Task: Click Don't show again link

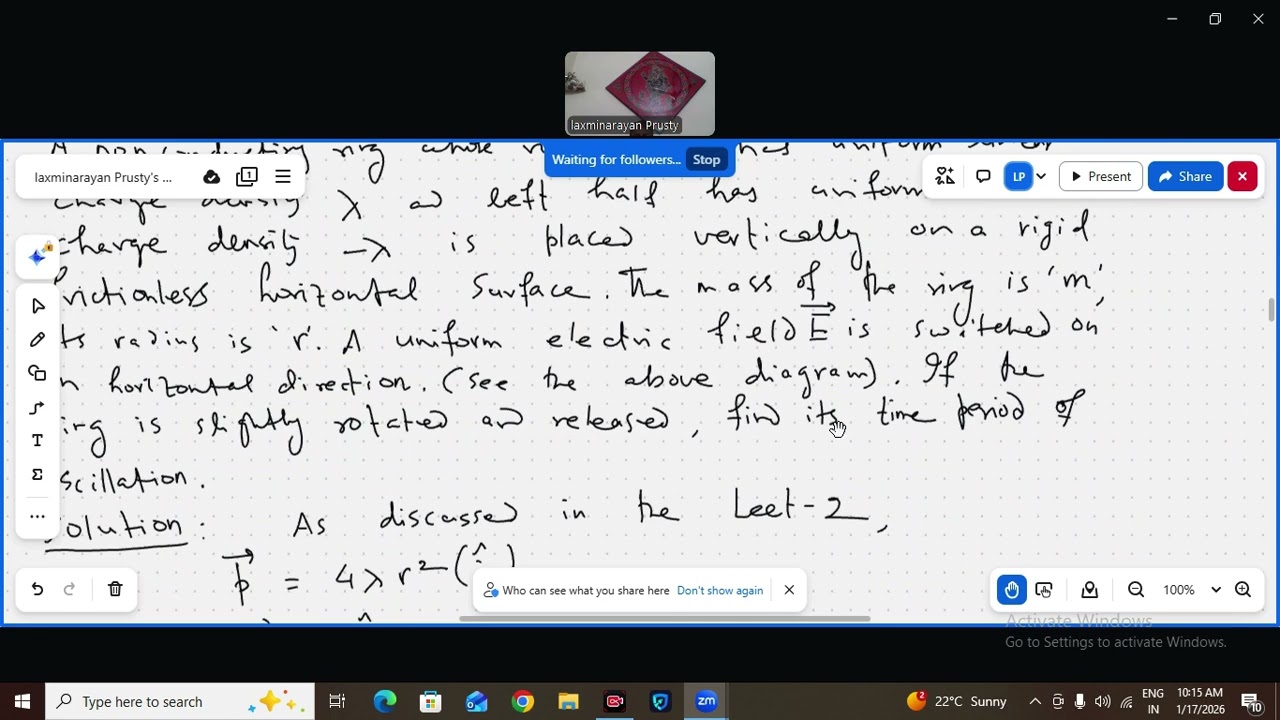Action: [720, 591]
